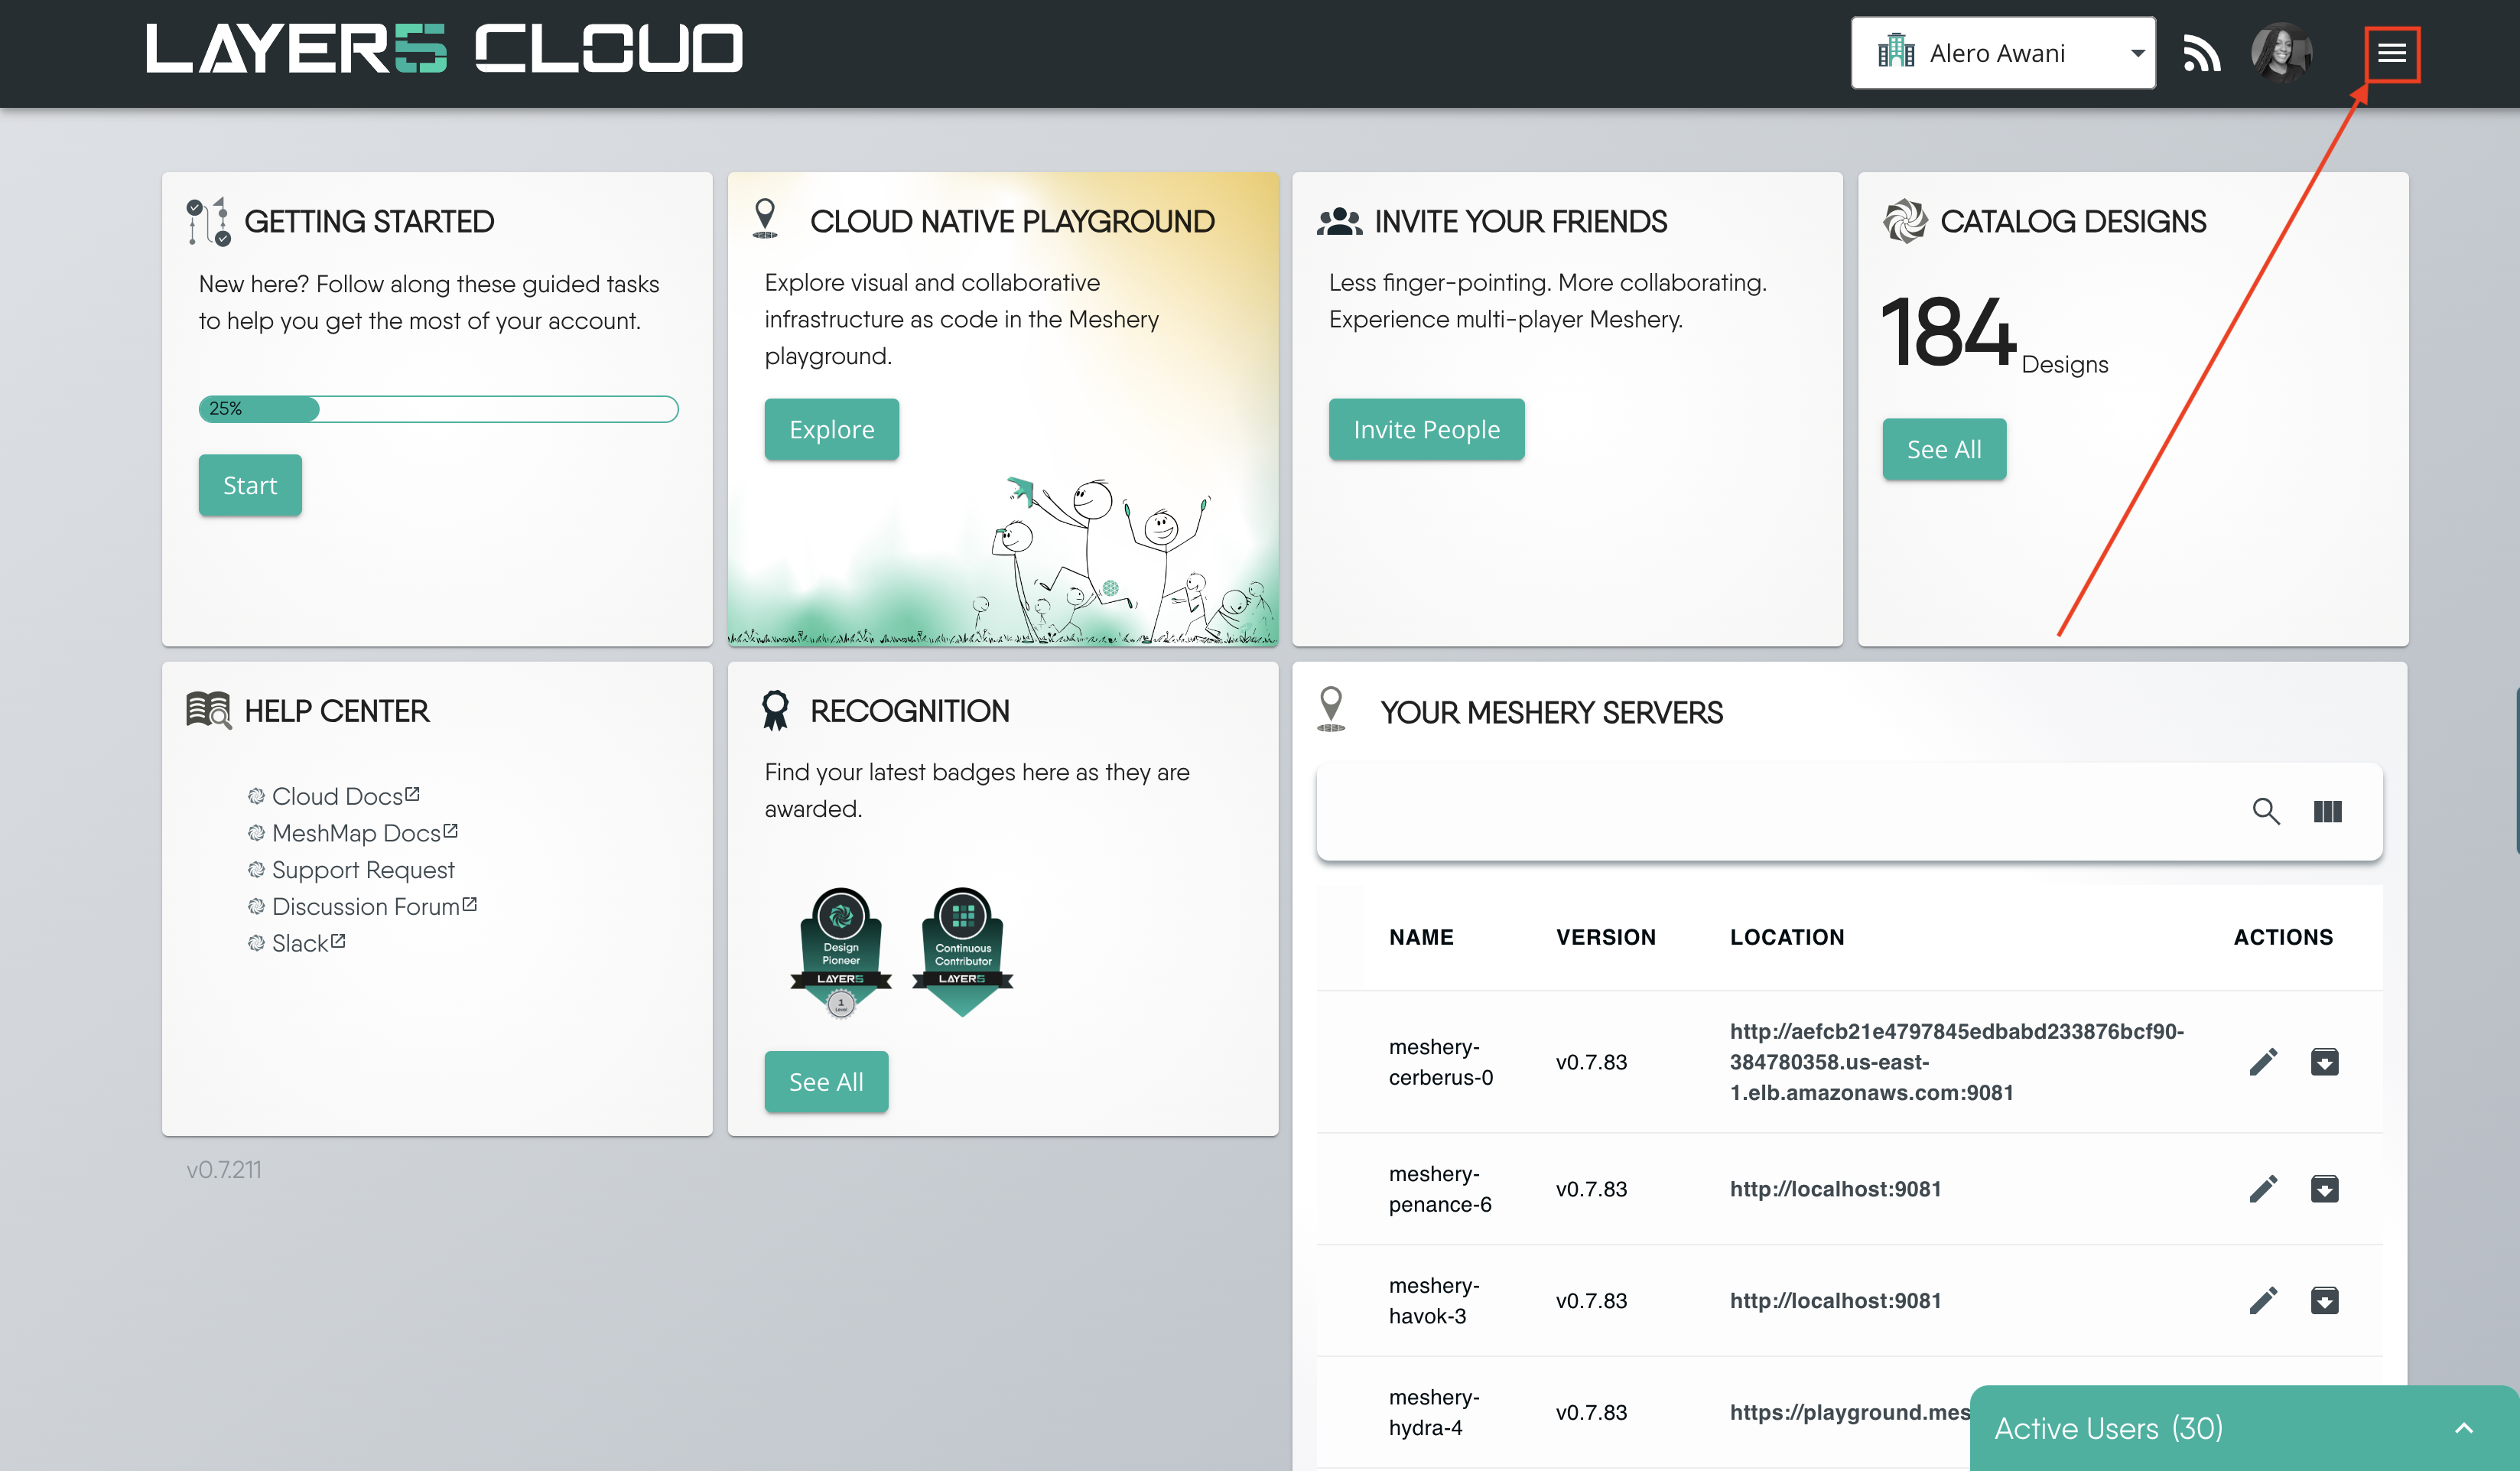The height and width of the screenshot is (1471, 2520).
Task: Click the Explore button
Action: (x=831, y=429)
